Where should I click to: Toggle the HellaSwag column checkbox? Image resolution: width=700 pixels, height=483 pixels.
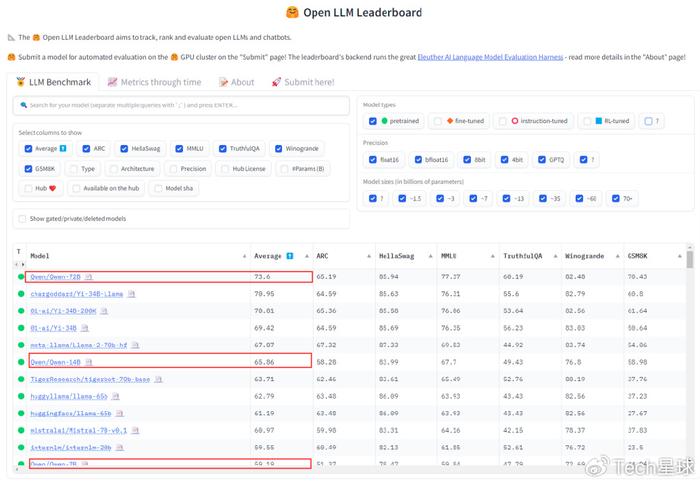pyautogui.click(x=124, y=149)
